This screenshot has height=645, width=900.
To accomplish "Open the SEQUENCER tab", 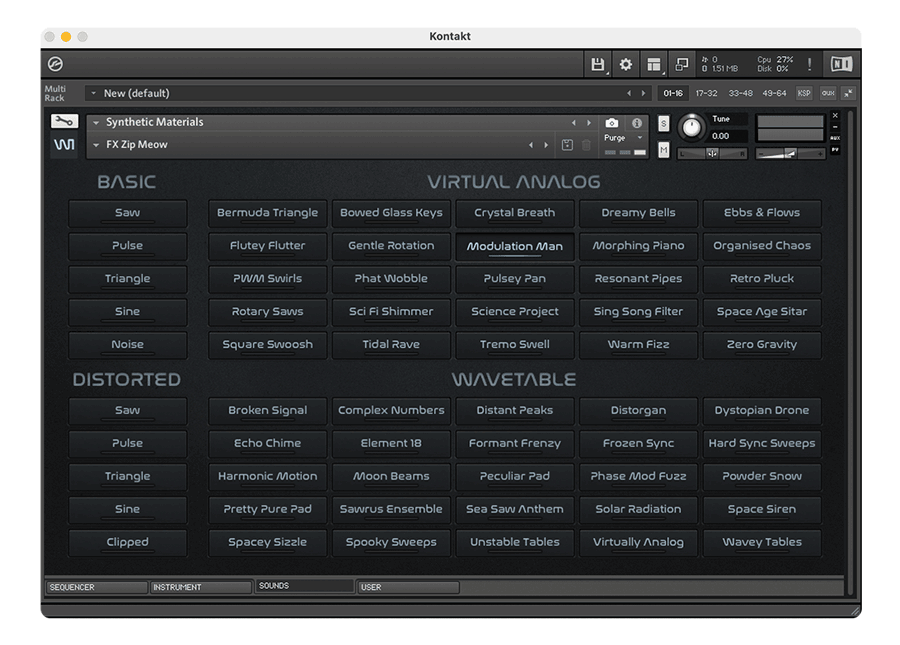I will click(x=96, y=587).
